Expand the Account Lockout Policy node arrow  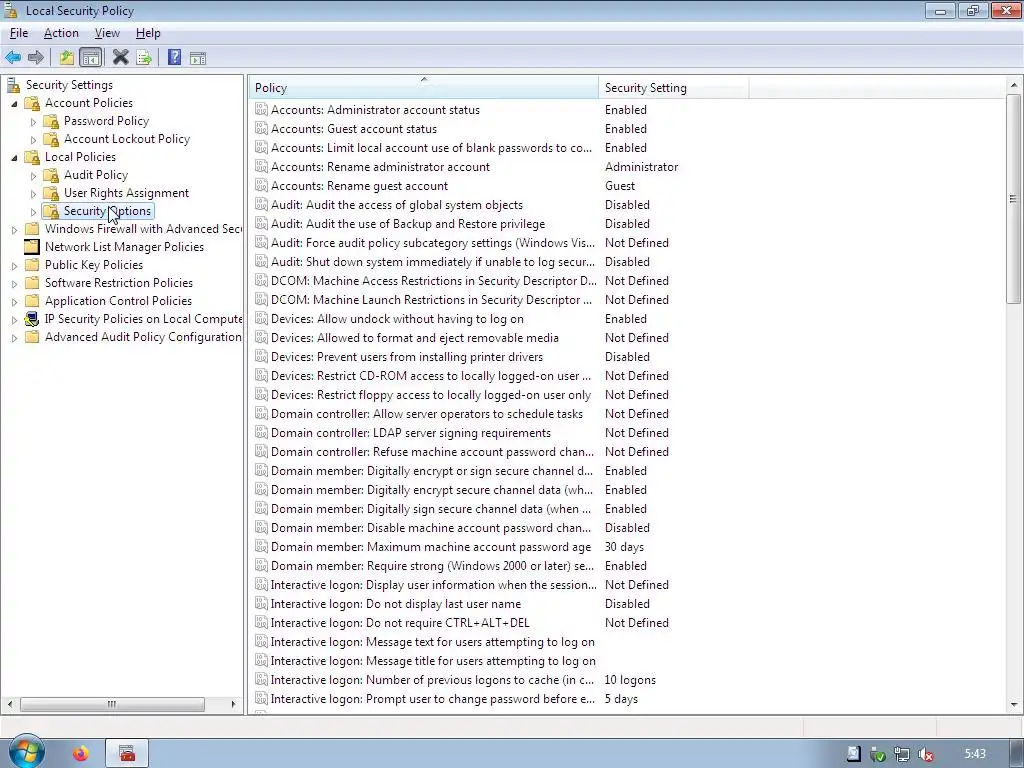coord(33,139)
